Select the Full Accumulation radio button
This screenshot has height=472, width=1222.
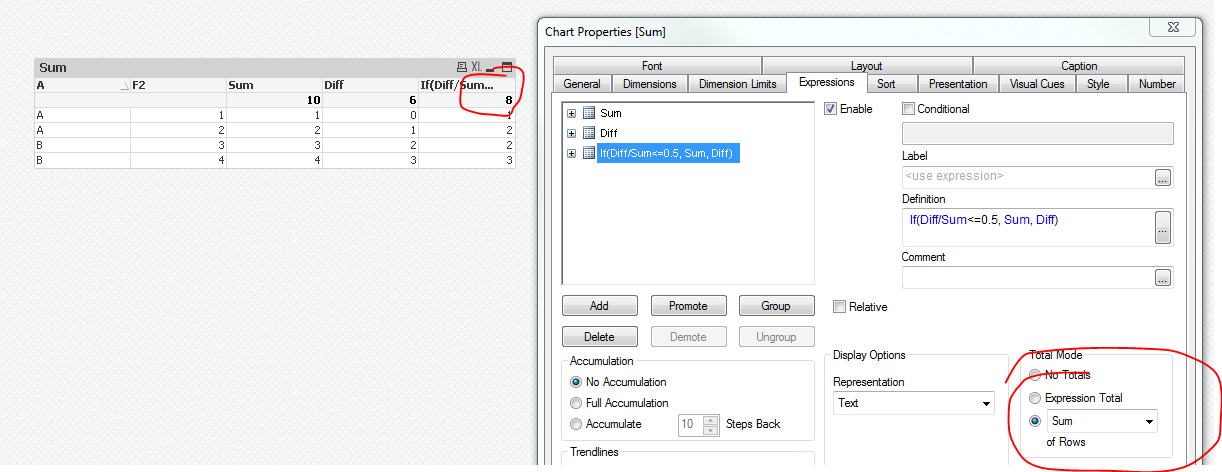click(575, 403)
